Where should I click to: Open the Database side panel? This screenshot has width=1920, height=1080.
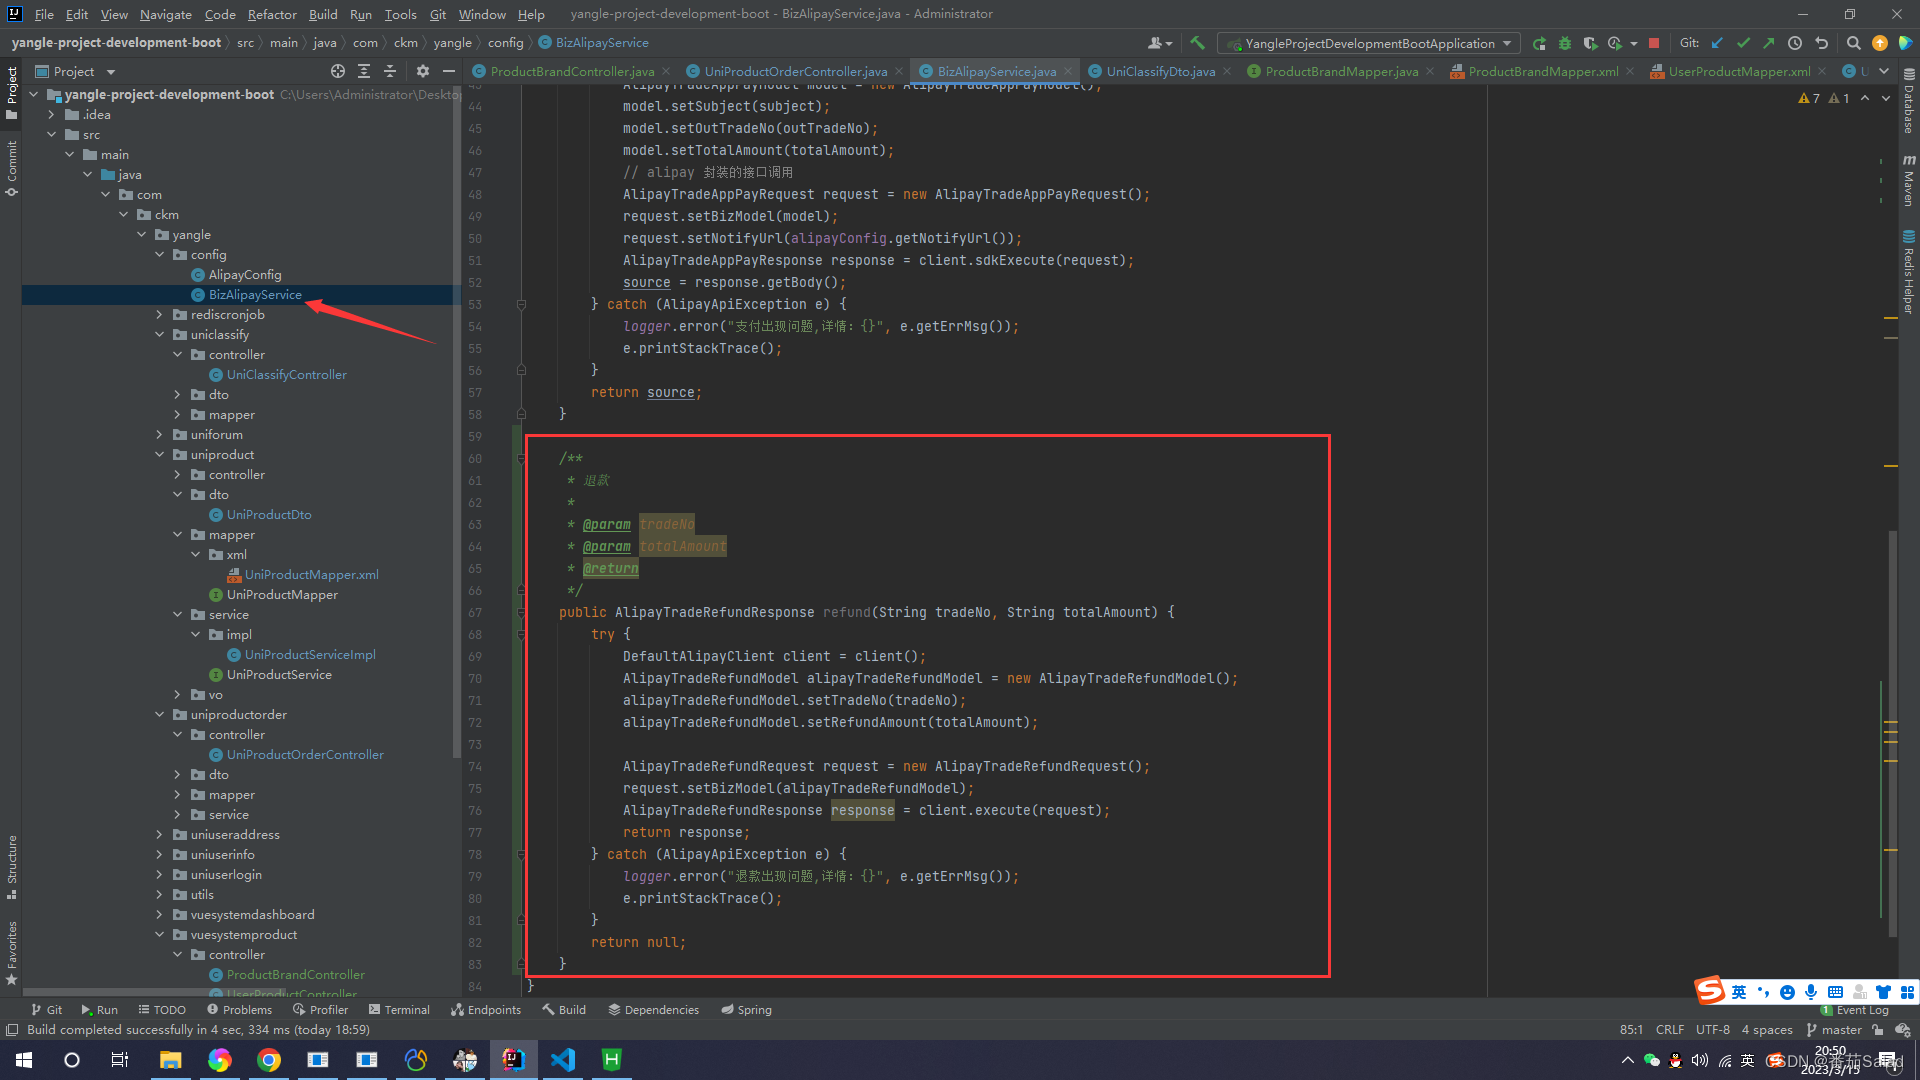1909,100
